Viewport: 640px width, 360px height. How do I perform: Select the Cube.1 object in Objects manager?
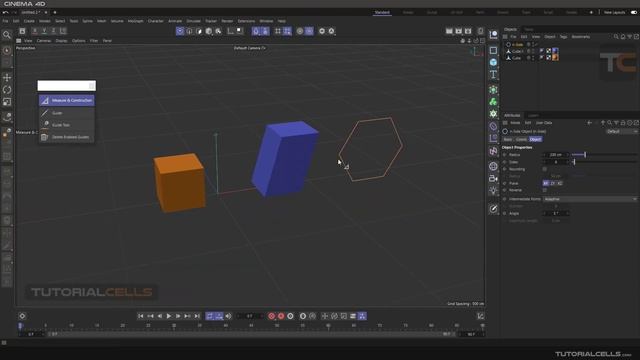(x=517, y=51)
